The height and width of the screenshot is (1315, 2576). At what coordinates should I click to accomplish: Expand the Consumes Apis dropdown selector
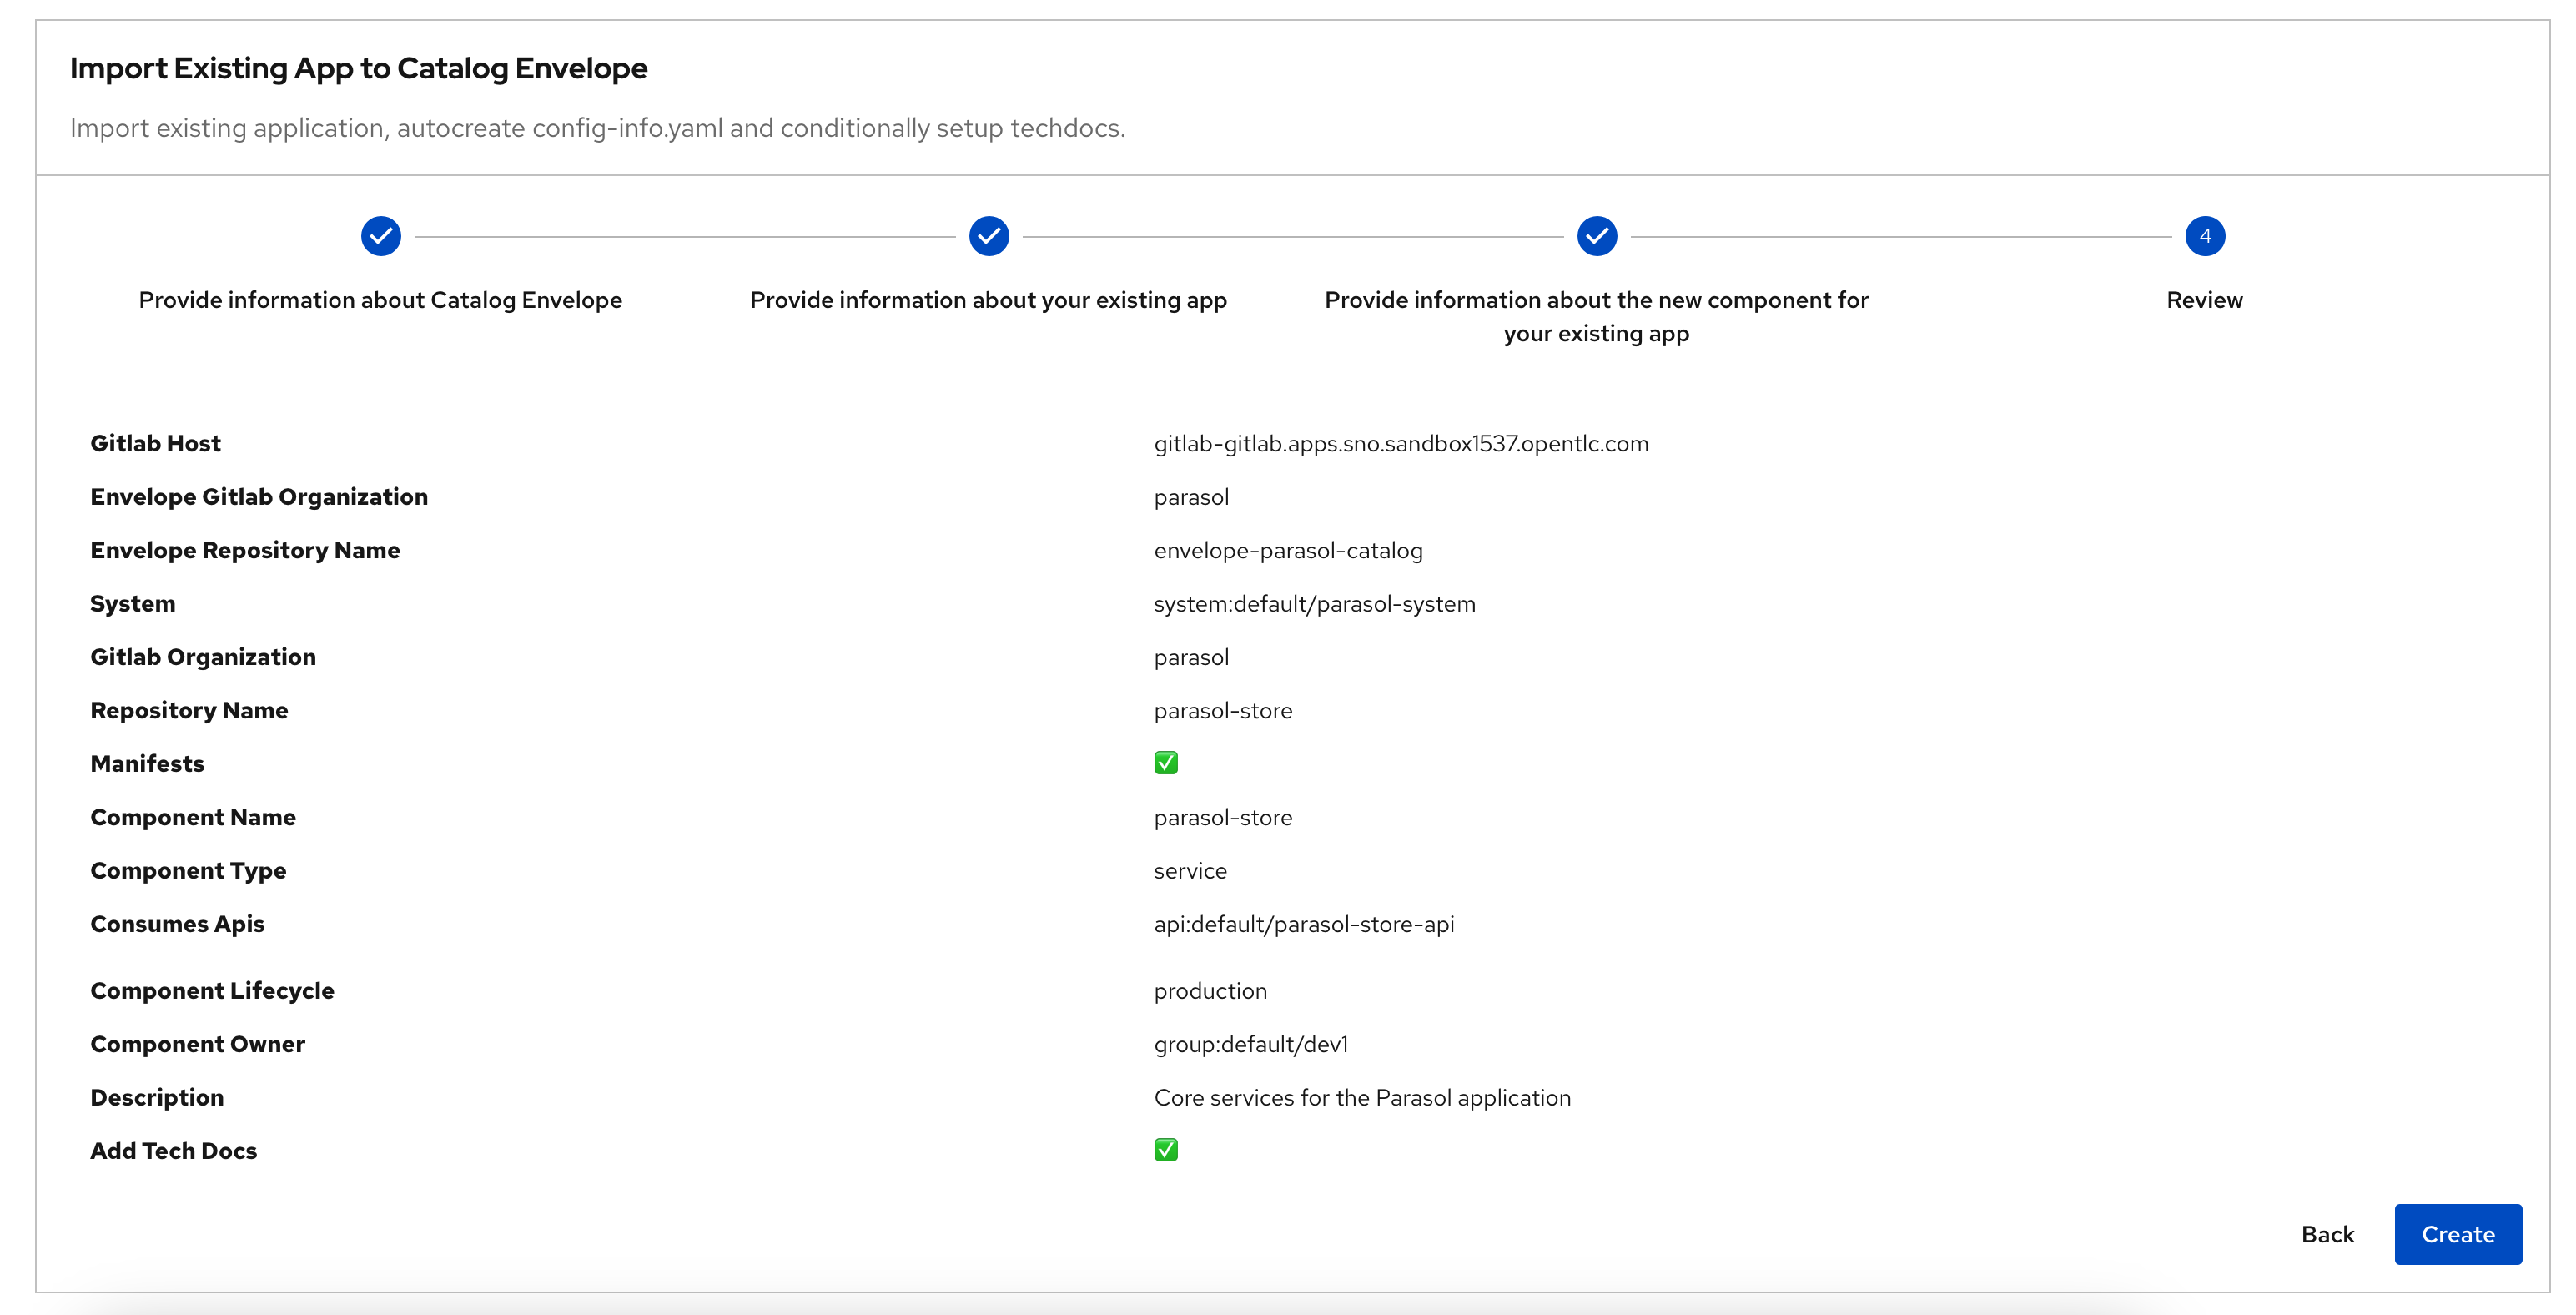pyautogui.click(x=1302, y=925)
